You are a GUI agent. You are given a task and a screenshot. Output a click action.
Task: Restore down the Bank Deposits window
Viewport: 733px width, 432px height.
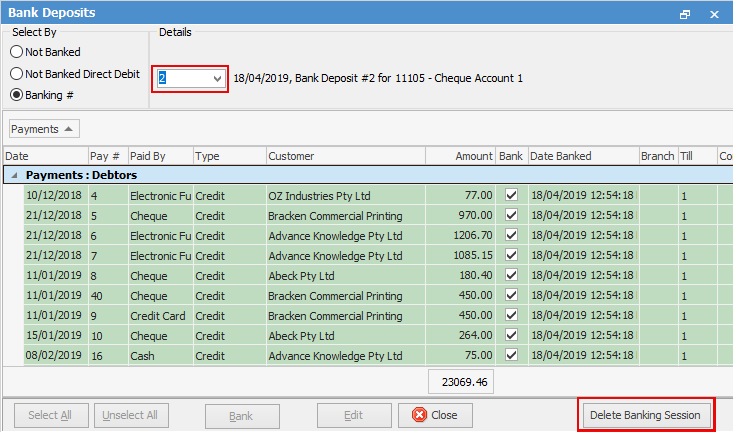pos(685,14)
